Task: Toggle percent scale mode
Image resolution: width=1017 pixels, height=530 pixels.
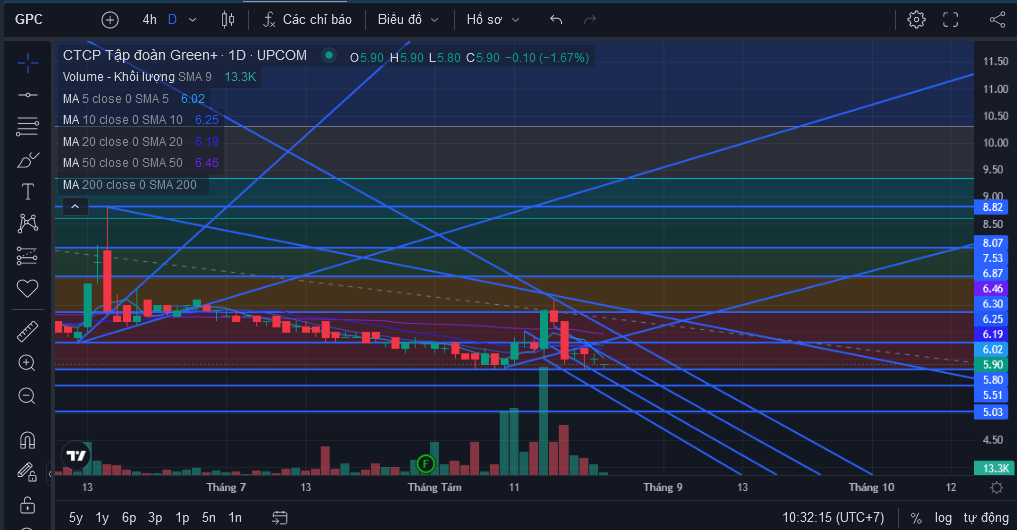Action: pyautogui.click(x=916, y=518)
